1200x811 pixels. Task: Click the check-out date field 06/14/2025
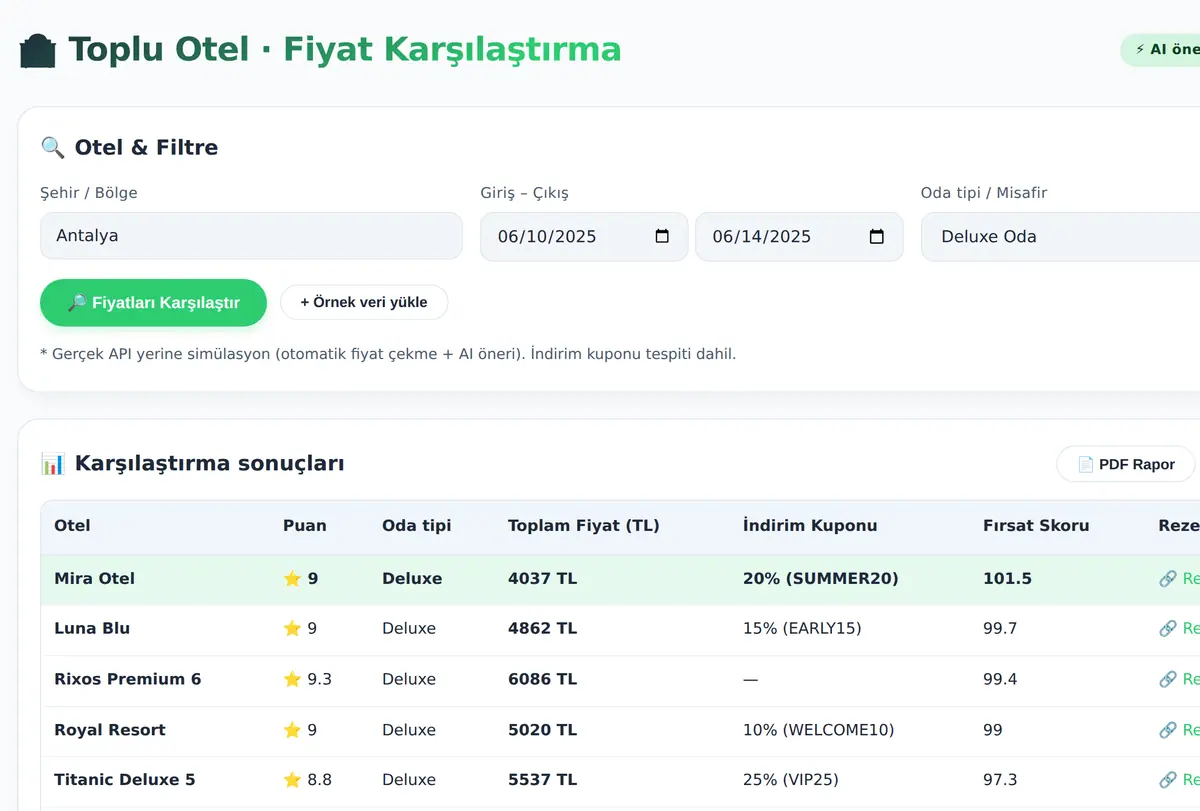(x=799, y=237)
